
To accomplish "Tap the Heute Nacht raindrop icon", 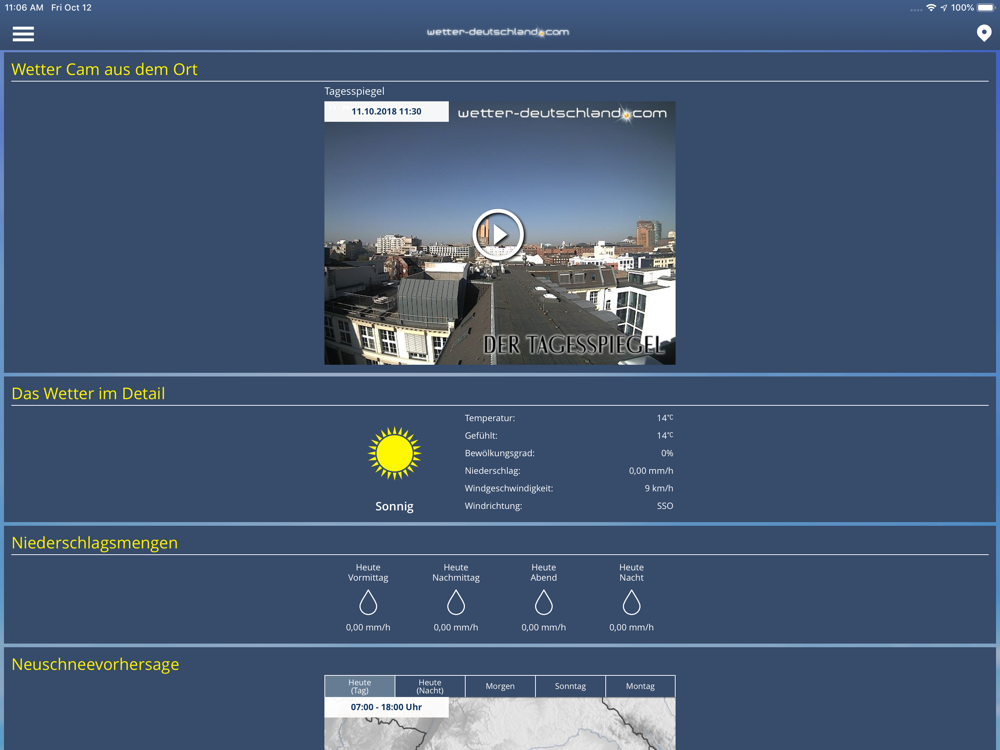I will (x=631, y=602).
